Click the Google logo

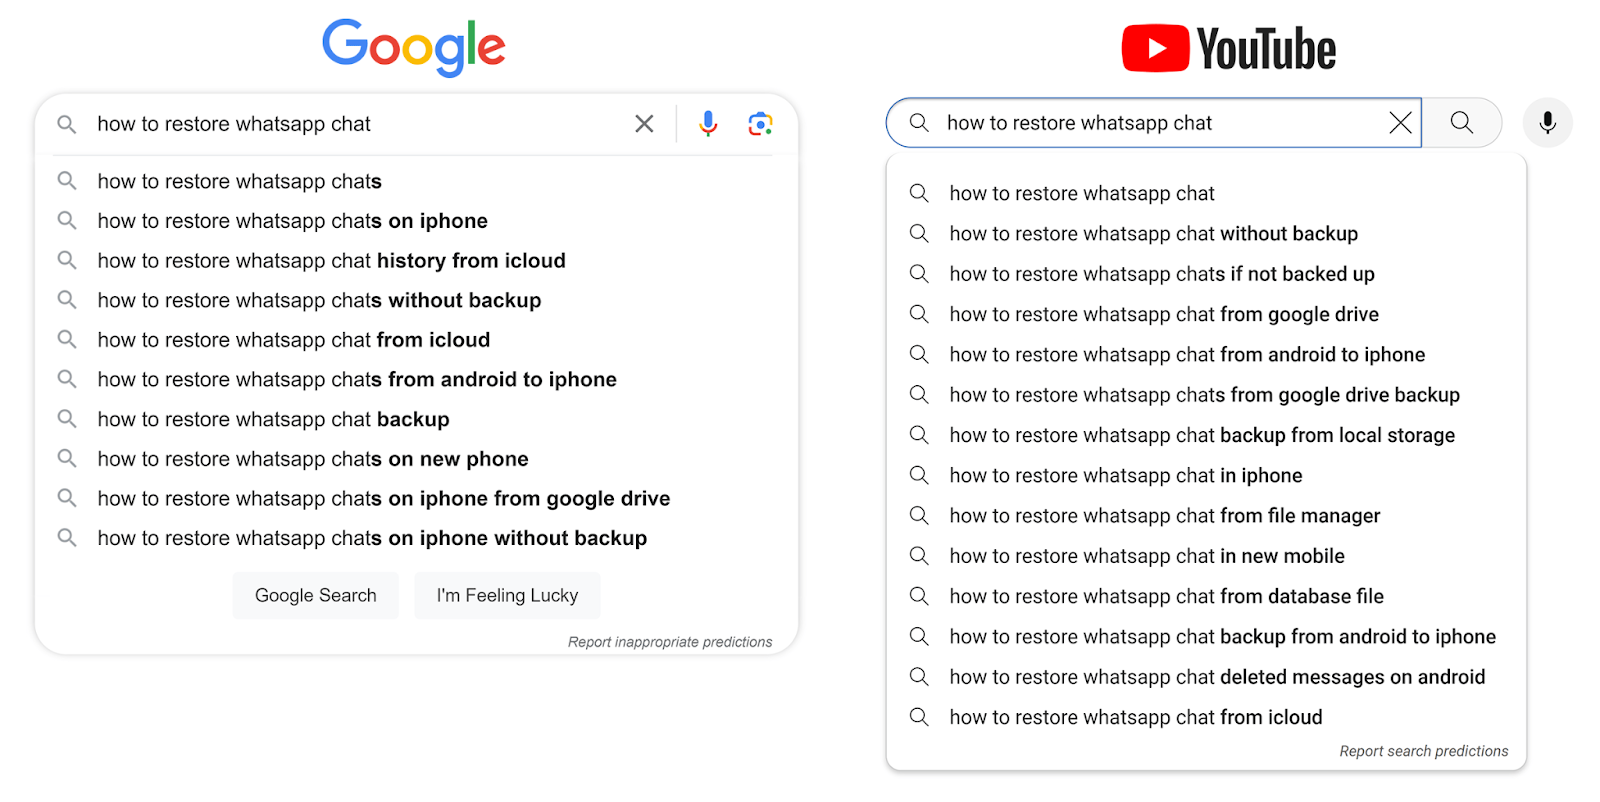click(x=412, y=46)
